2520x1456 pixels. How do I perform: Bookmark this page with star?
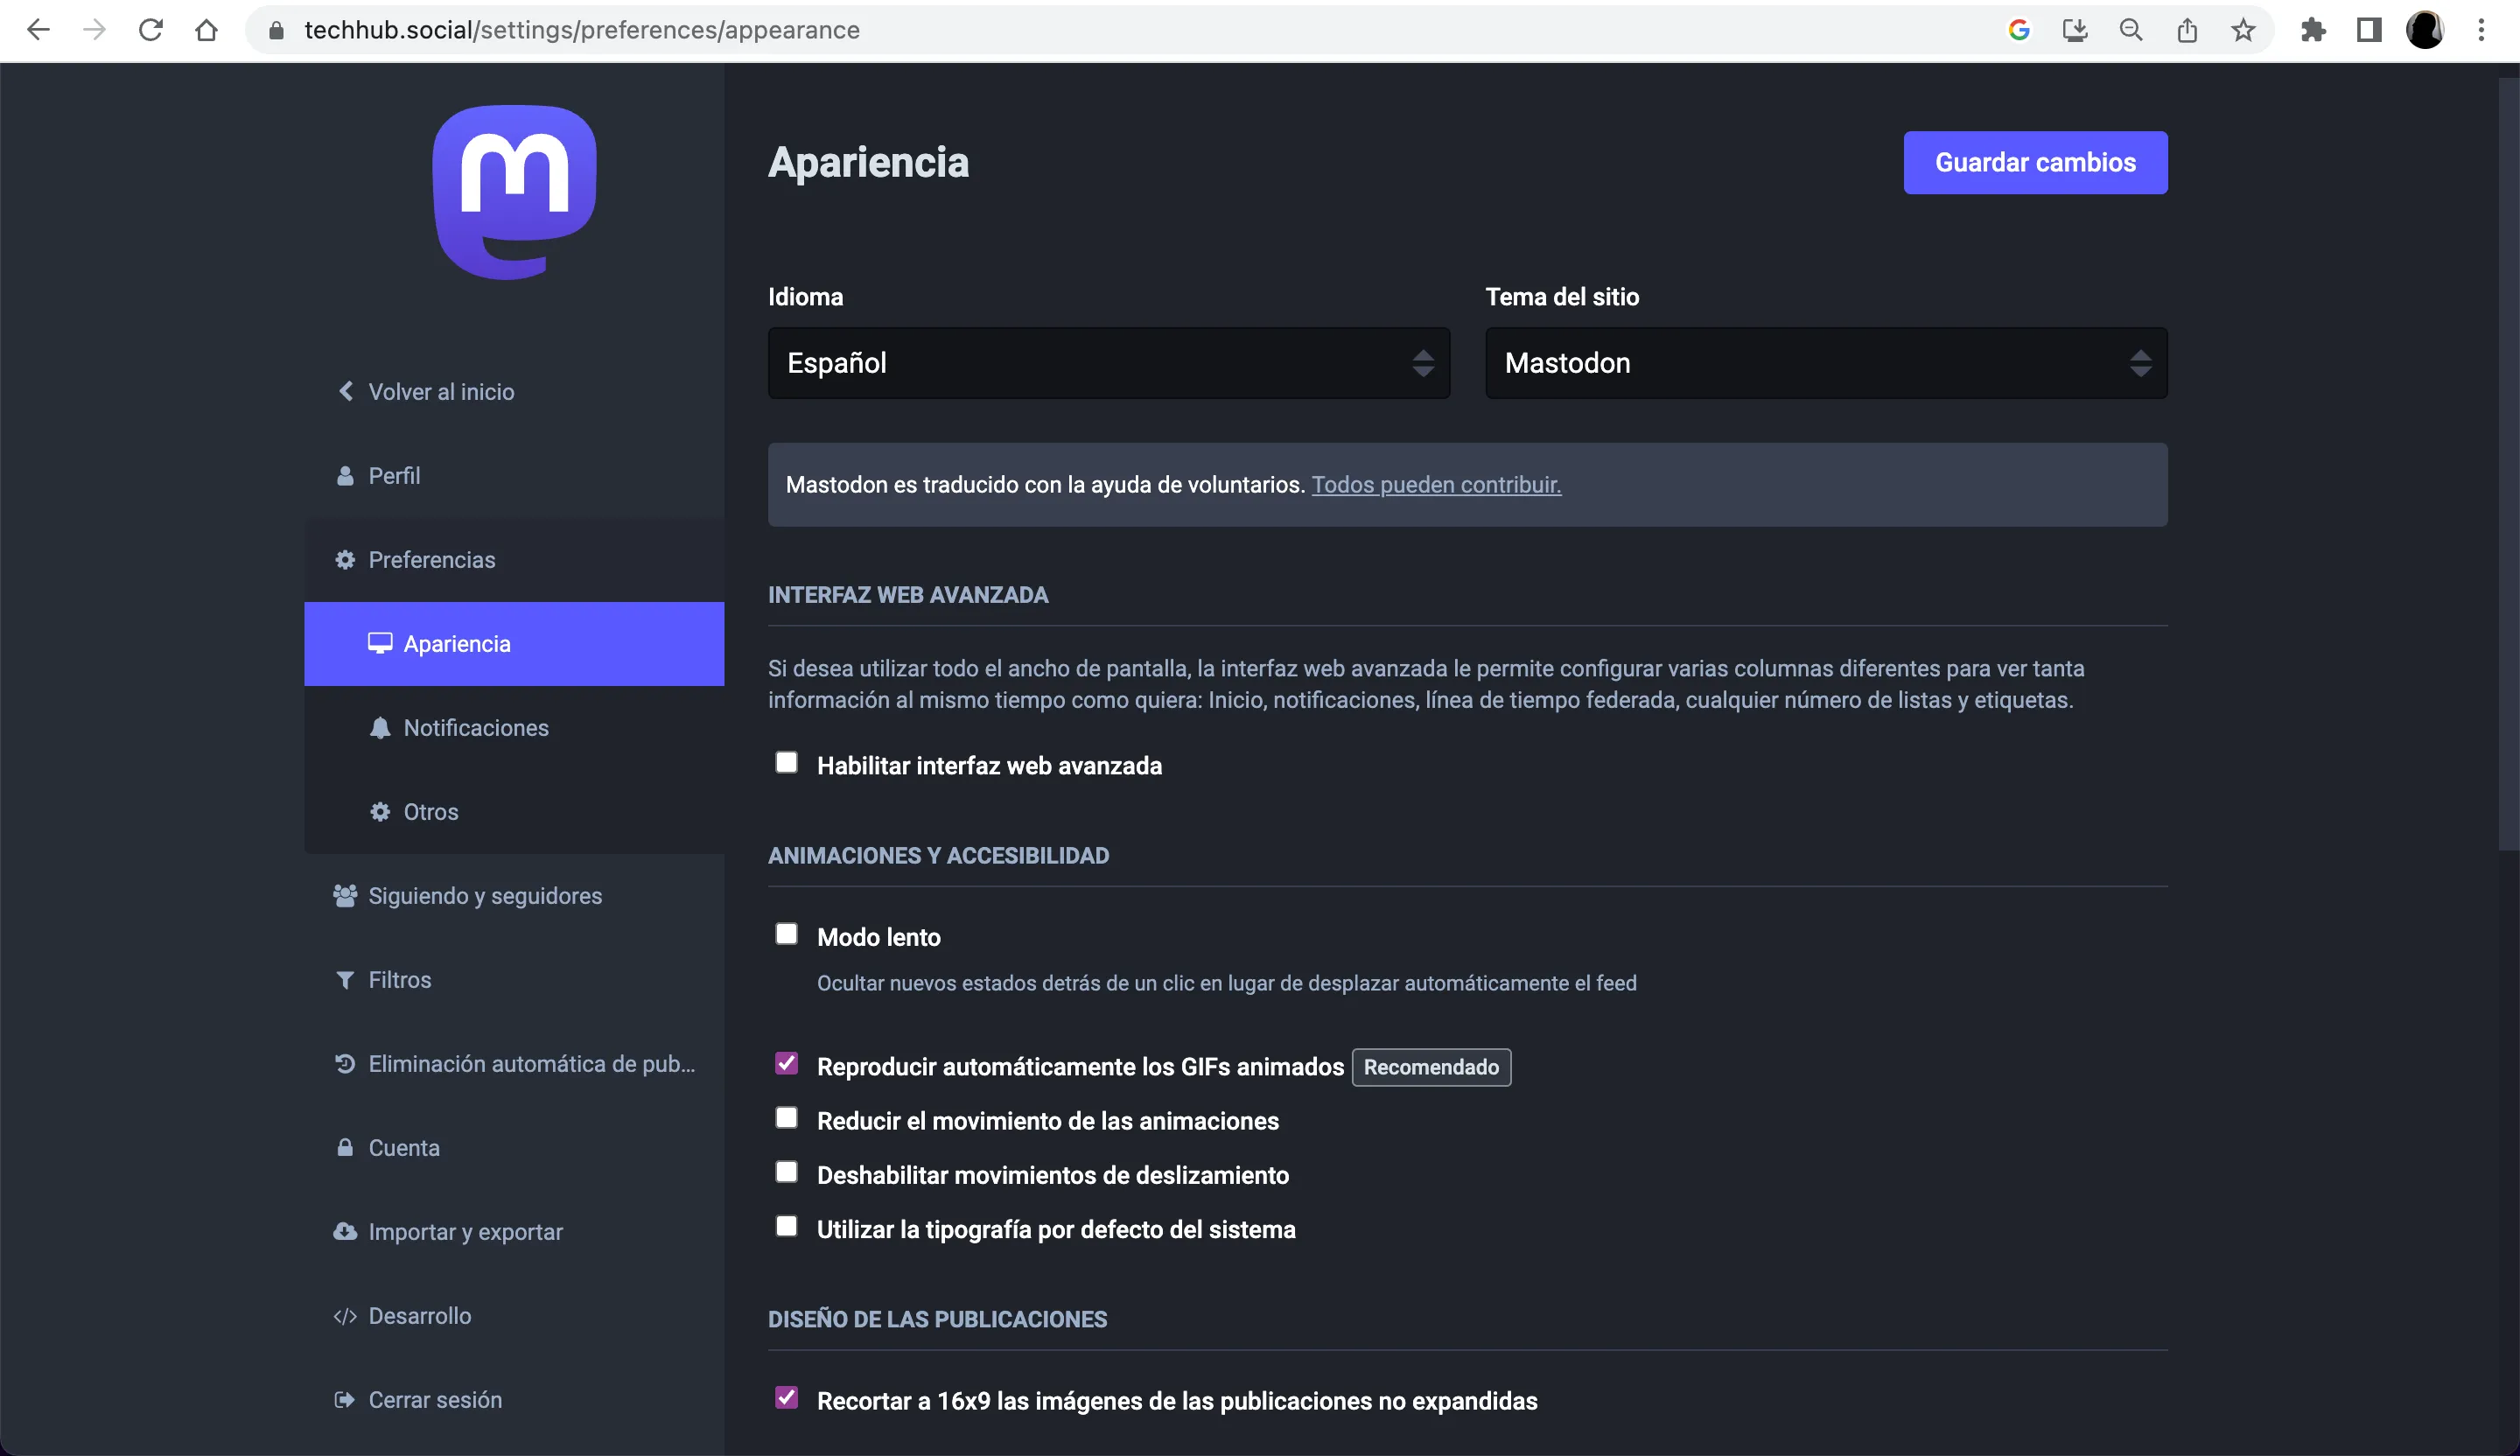click(x=2243, y=30)
